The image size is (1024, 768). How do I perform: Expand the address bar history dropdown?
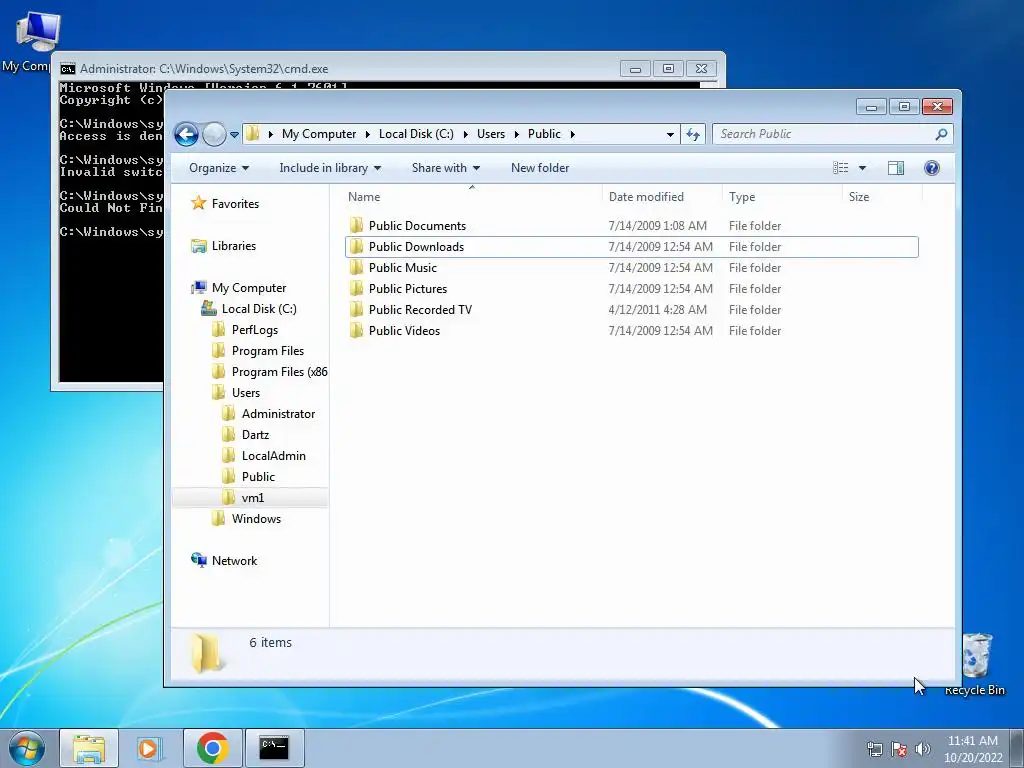[670, 135]
